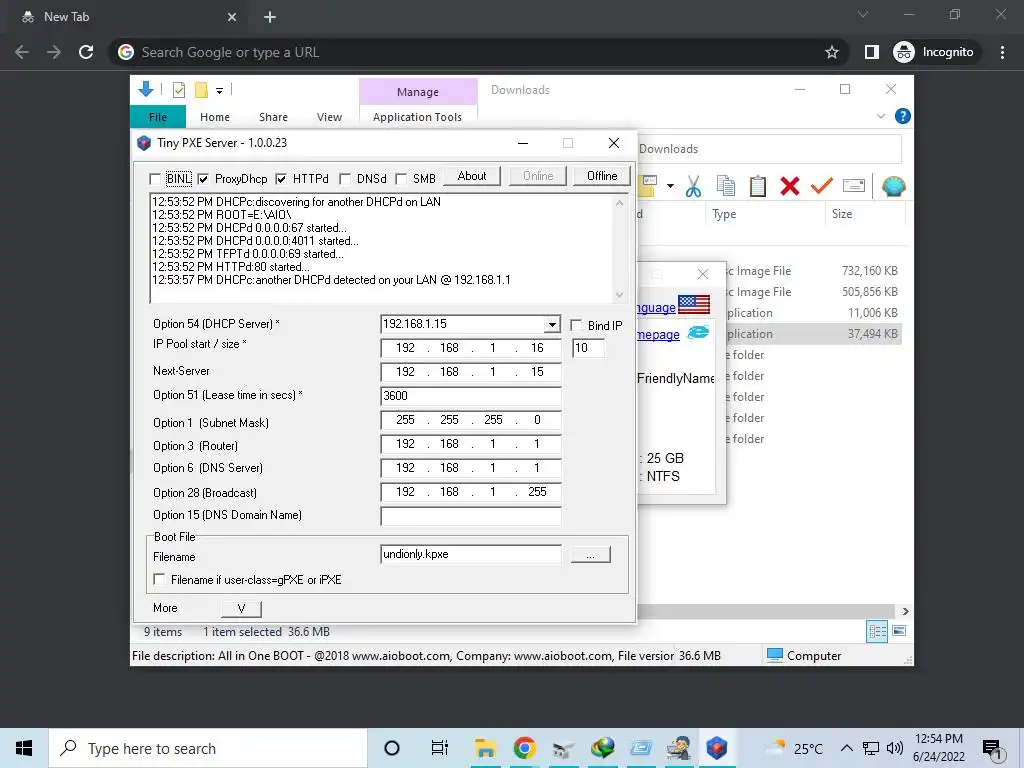This screenshot has height=768, width=1024.
Task: Open the Application Tools tab
Action: pos(417,117)
